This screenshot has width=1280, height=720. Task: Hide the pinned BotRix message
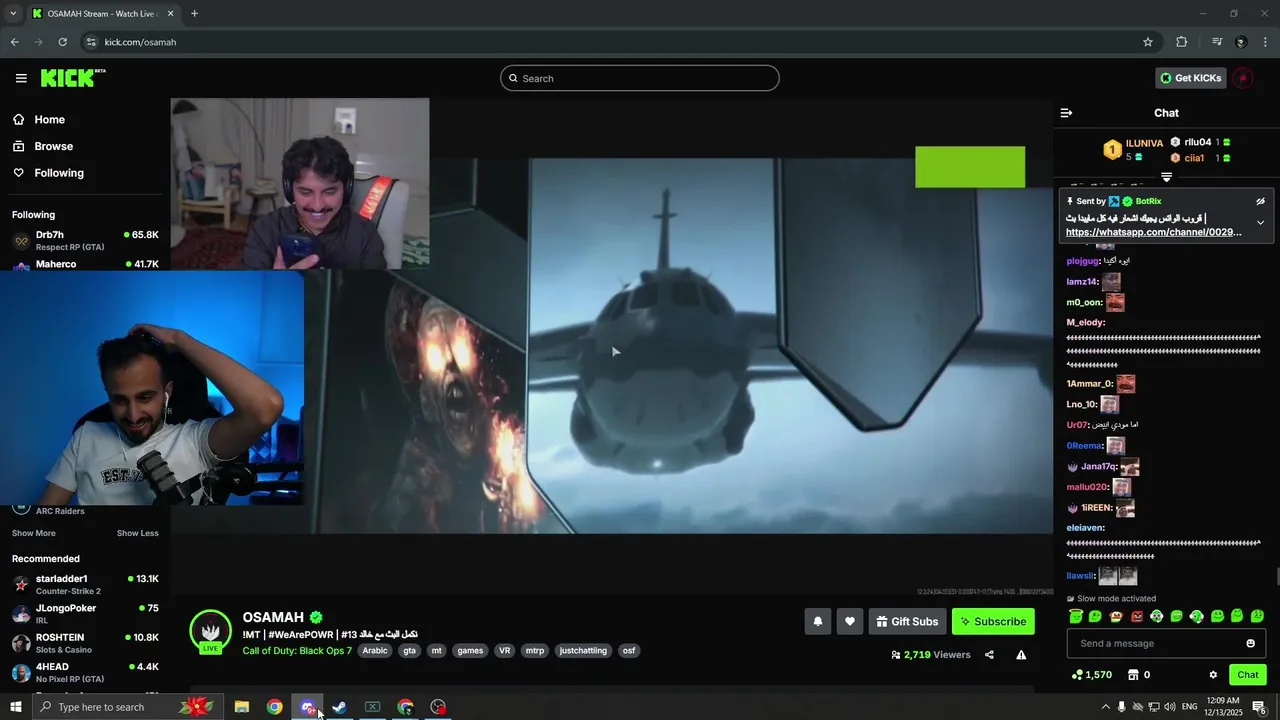(x=1260, y=201)
